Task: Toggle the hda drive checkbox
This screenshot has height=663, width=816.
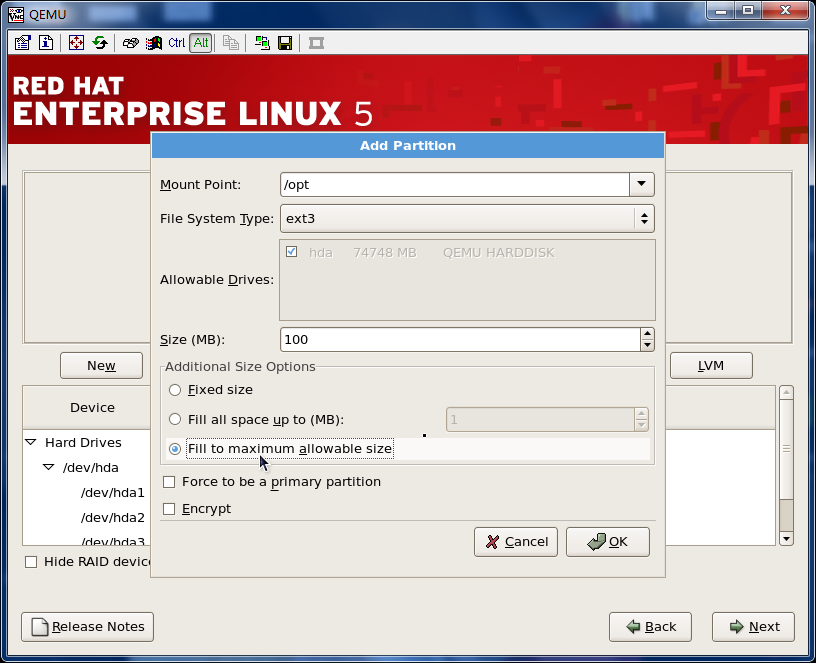Action: click(291, 252)
